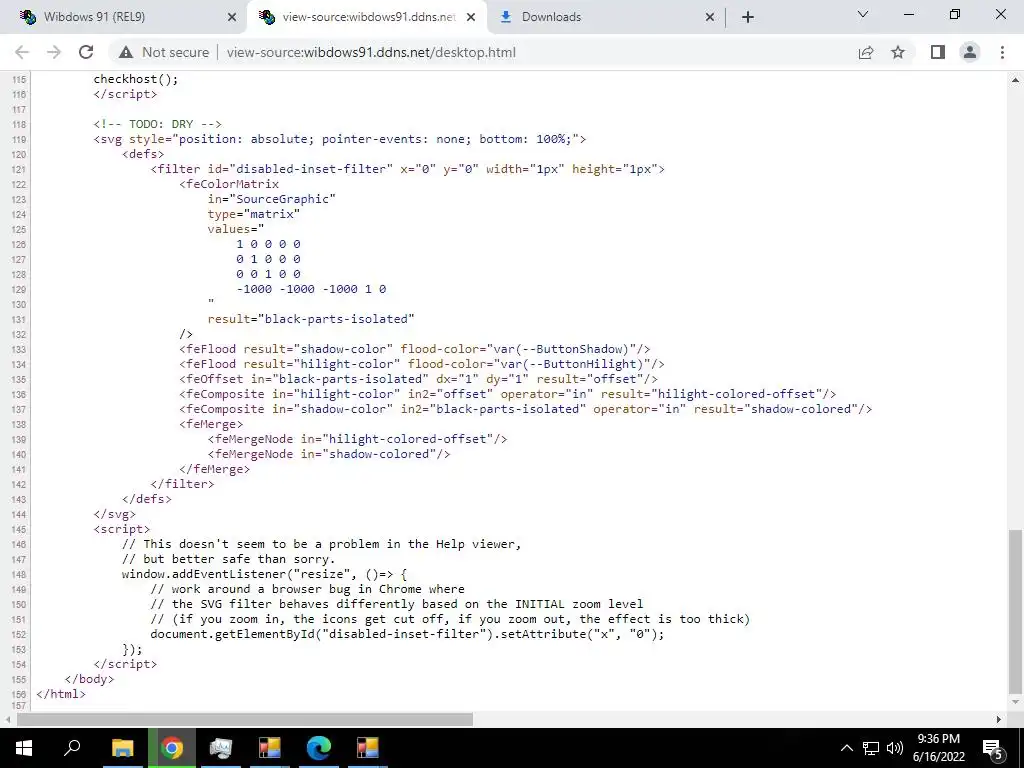This screenshot has width=1024, height=768.
Task: Click the scroll up arrow
Action: pos(1015,80)
